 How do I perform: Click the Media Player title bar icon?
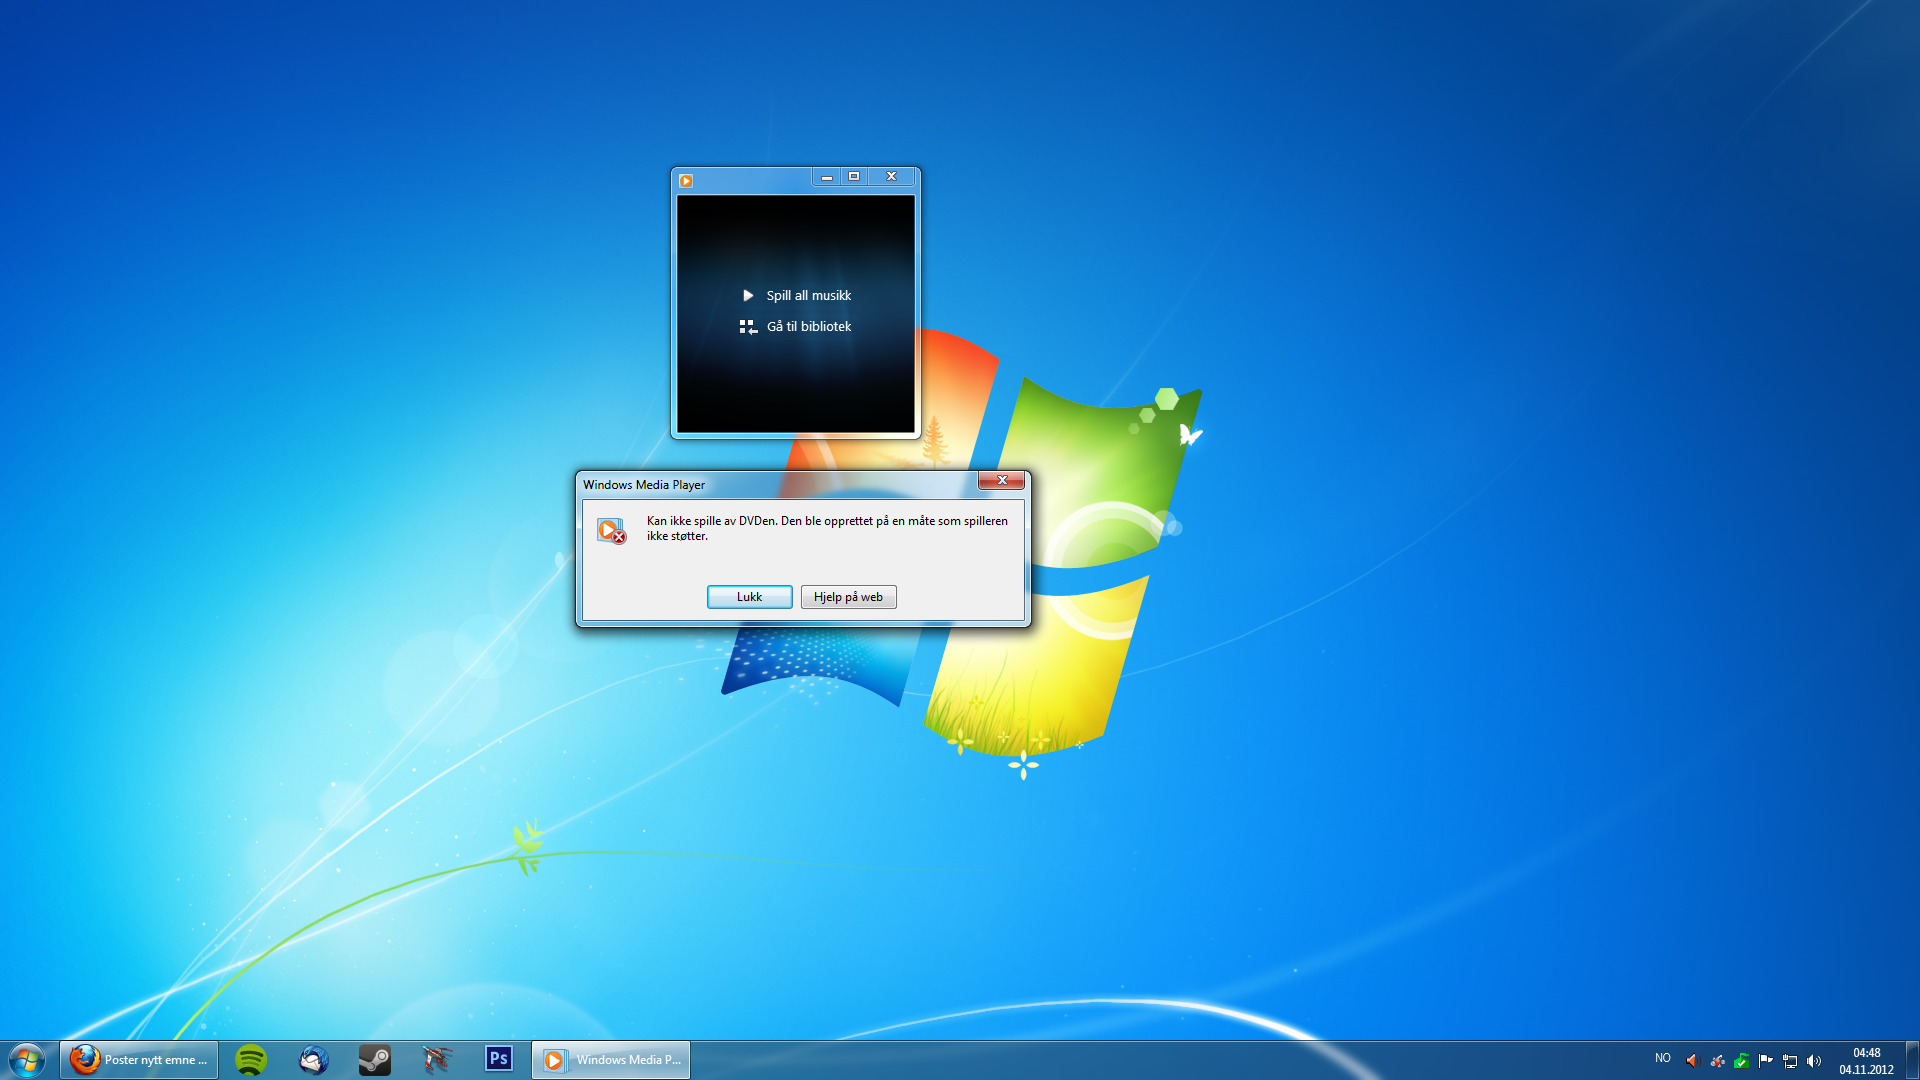686,181
